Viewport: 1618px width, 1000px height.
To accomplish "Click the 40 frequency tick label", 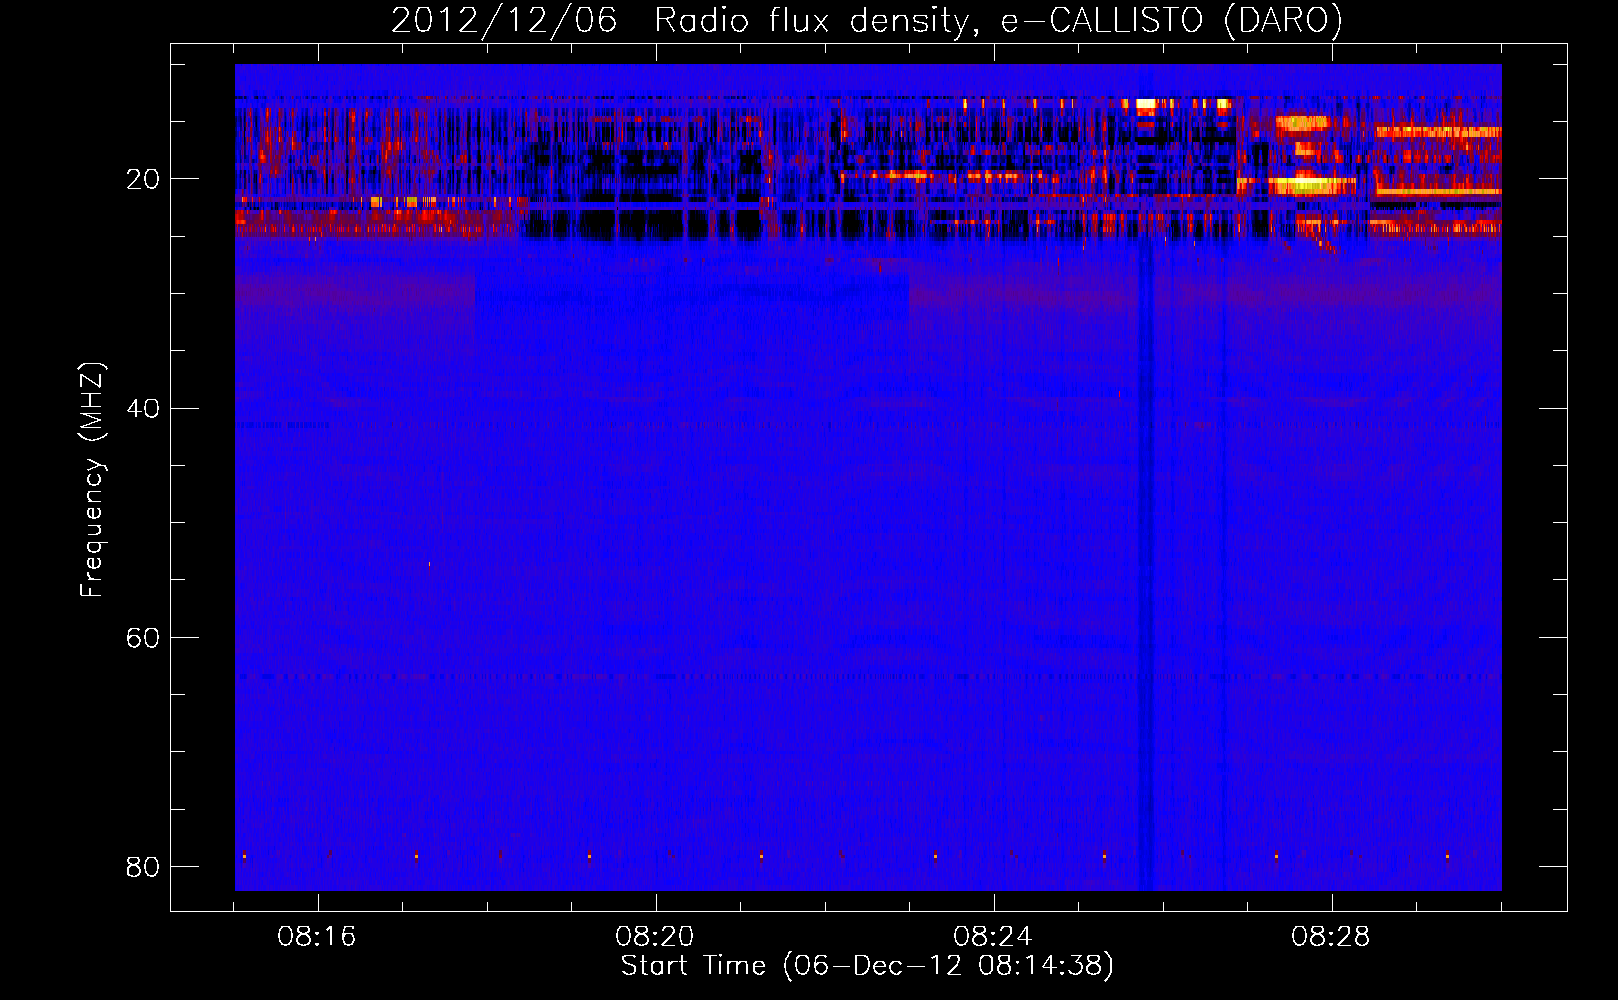I will (143, 408).
